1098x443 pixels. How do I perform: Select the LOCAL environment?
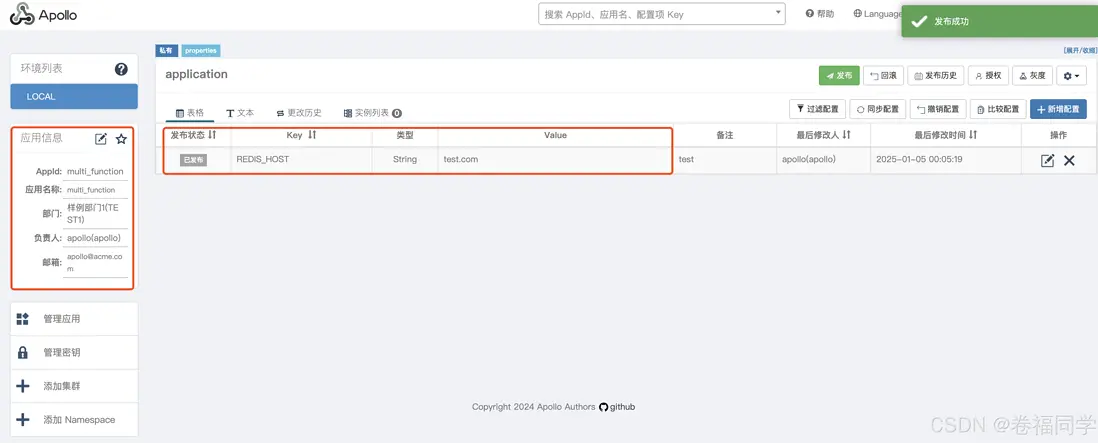[x=74, y=97]
